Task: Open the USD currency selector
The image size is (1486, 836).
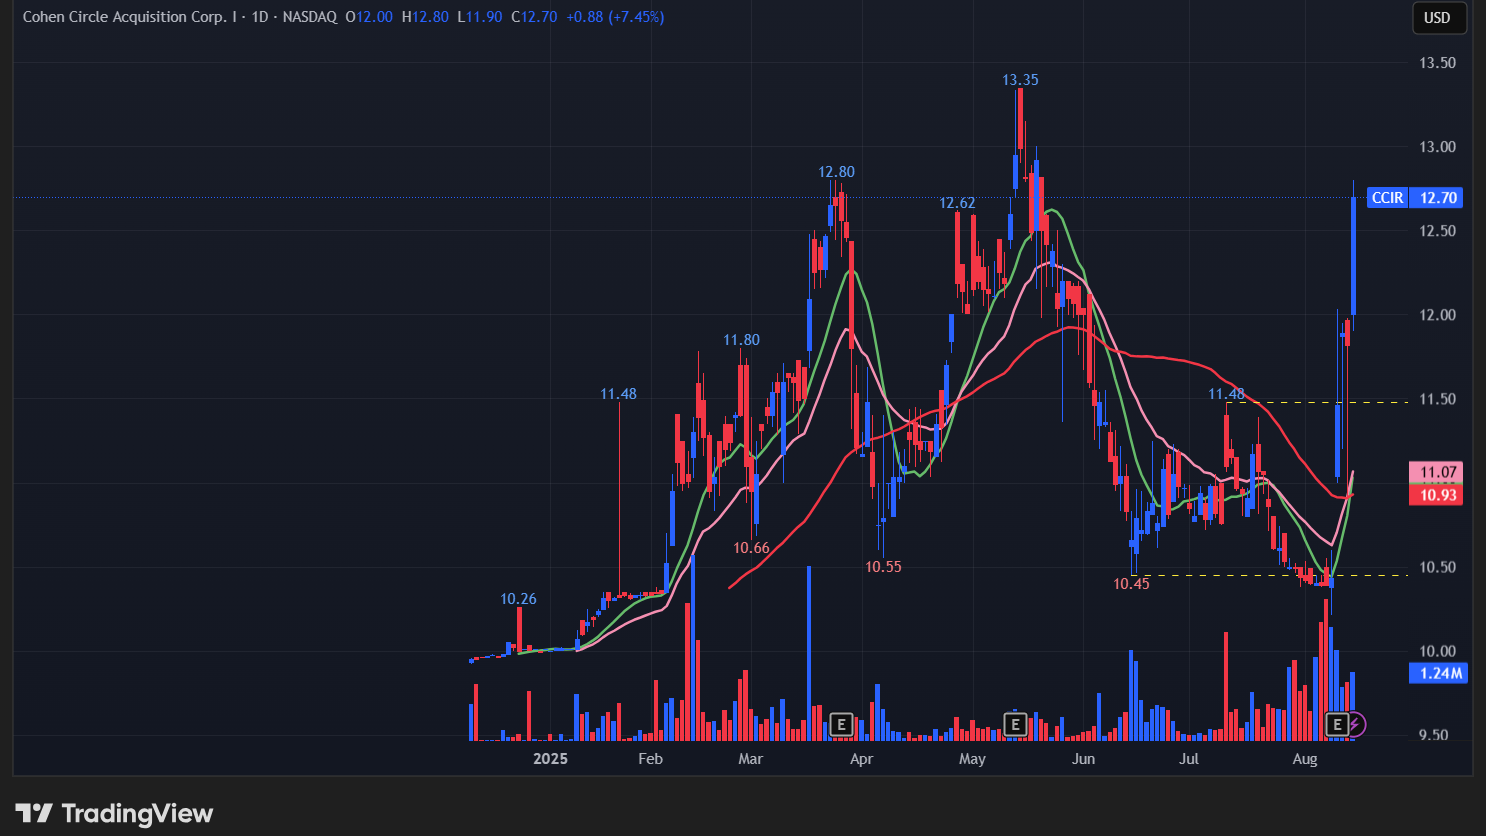Action: pos(1437,17)
